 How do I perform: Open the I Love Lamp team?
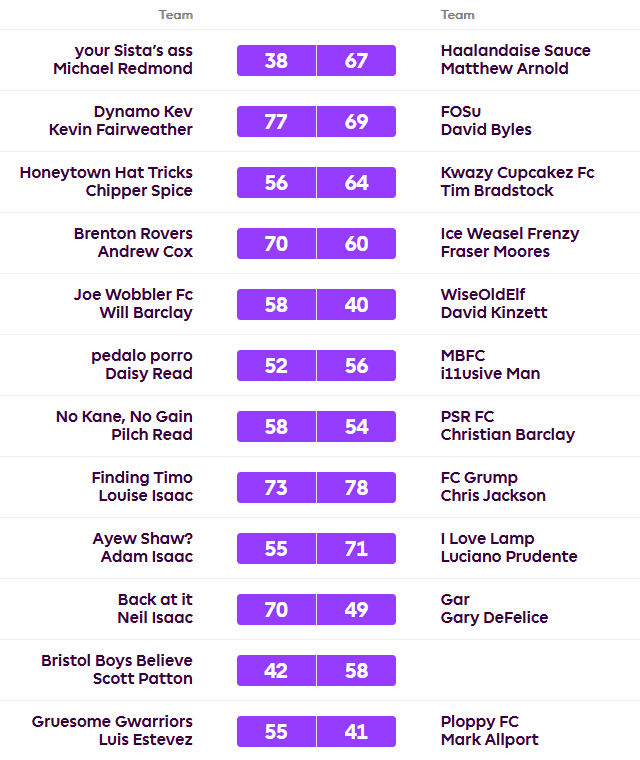tap(487, 539)
